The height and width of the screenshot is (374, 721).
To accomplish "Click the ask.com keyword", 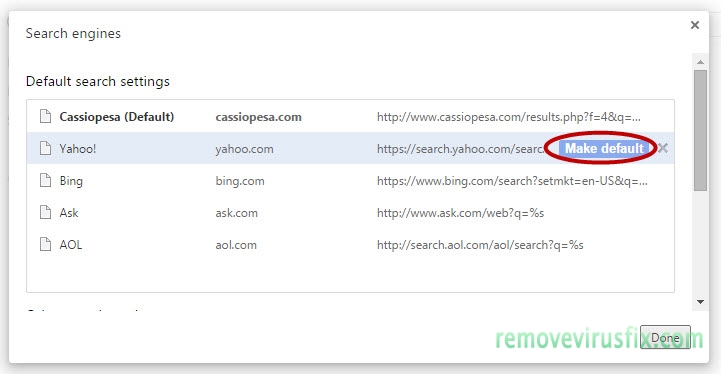I will (237, 213).
